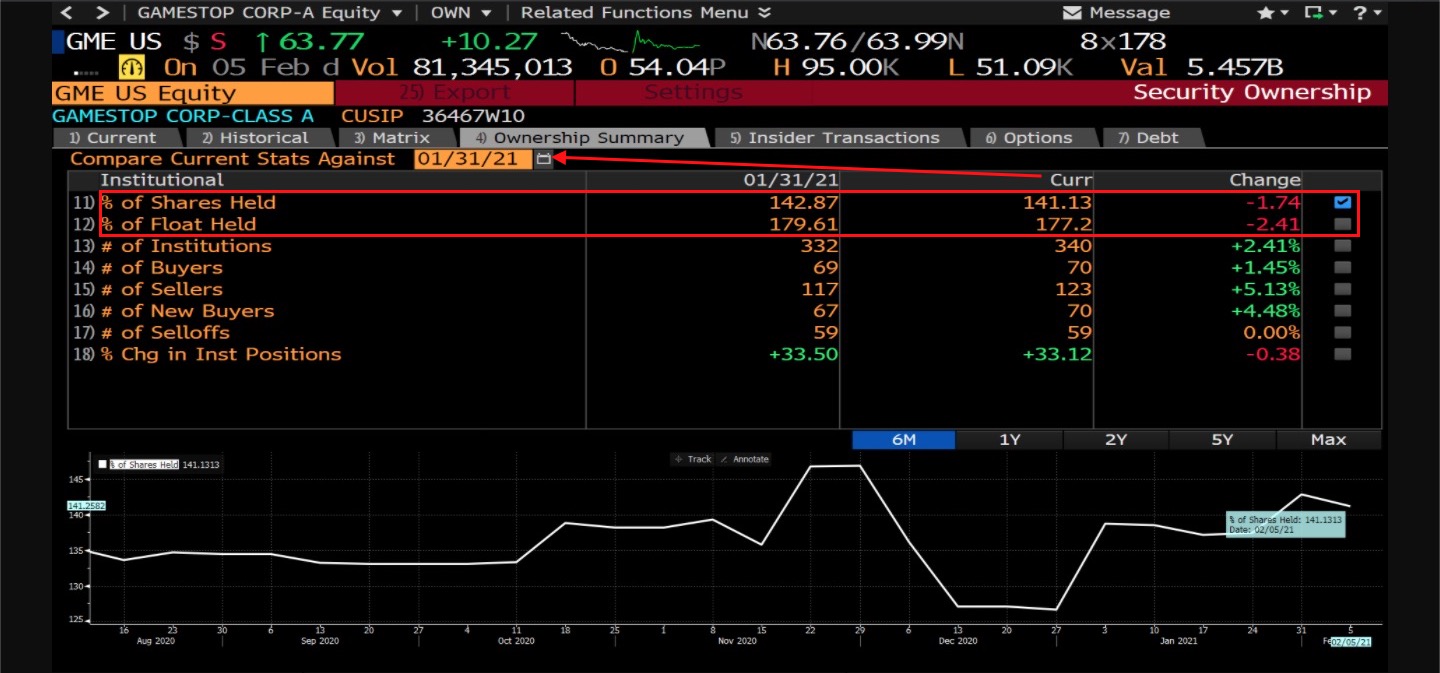Check the # of Buyers checkbox
This screenshot has height=673, width=1440.
tap(1342, 267)
